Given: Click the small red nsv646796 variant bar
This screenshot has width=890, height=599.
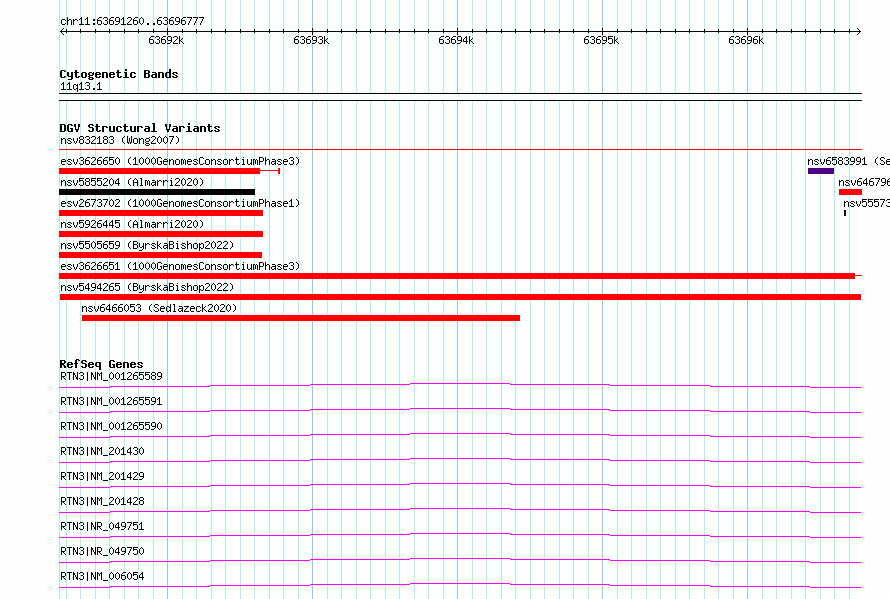Looking at the screenshot, I should (850, 192).
